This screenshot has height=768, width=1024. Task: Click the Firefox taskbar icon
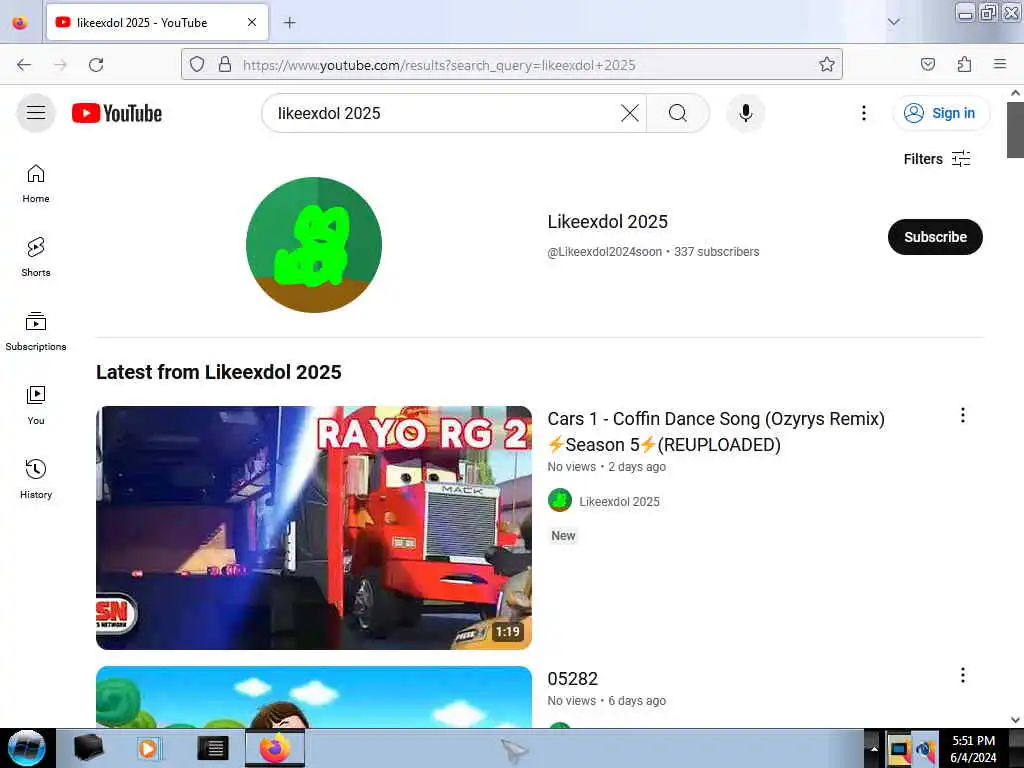275,748
